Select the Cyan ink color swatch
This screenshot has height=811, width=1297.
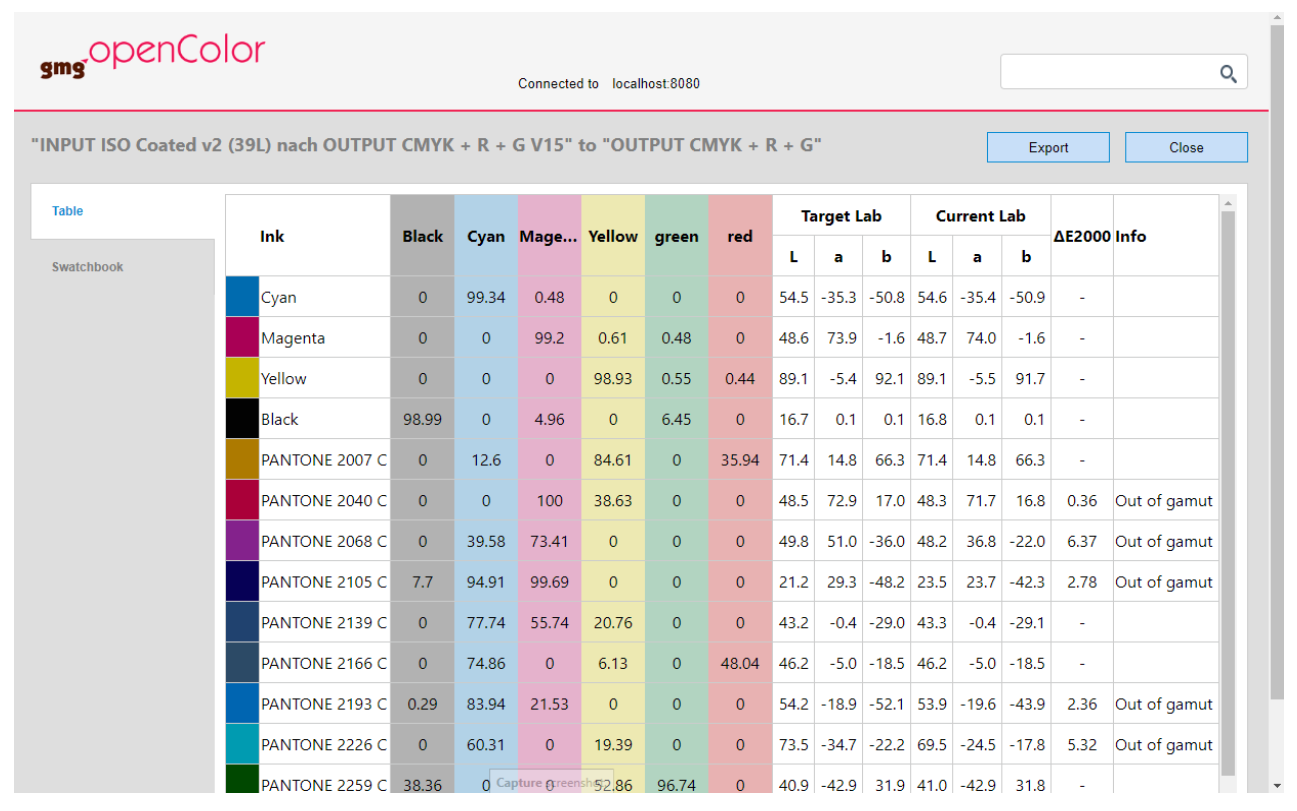click(x=242, y=297)
